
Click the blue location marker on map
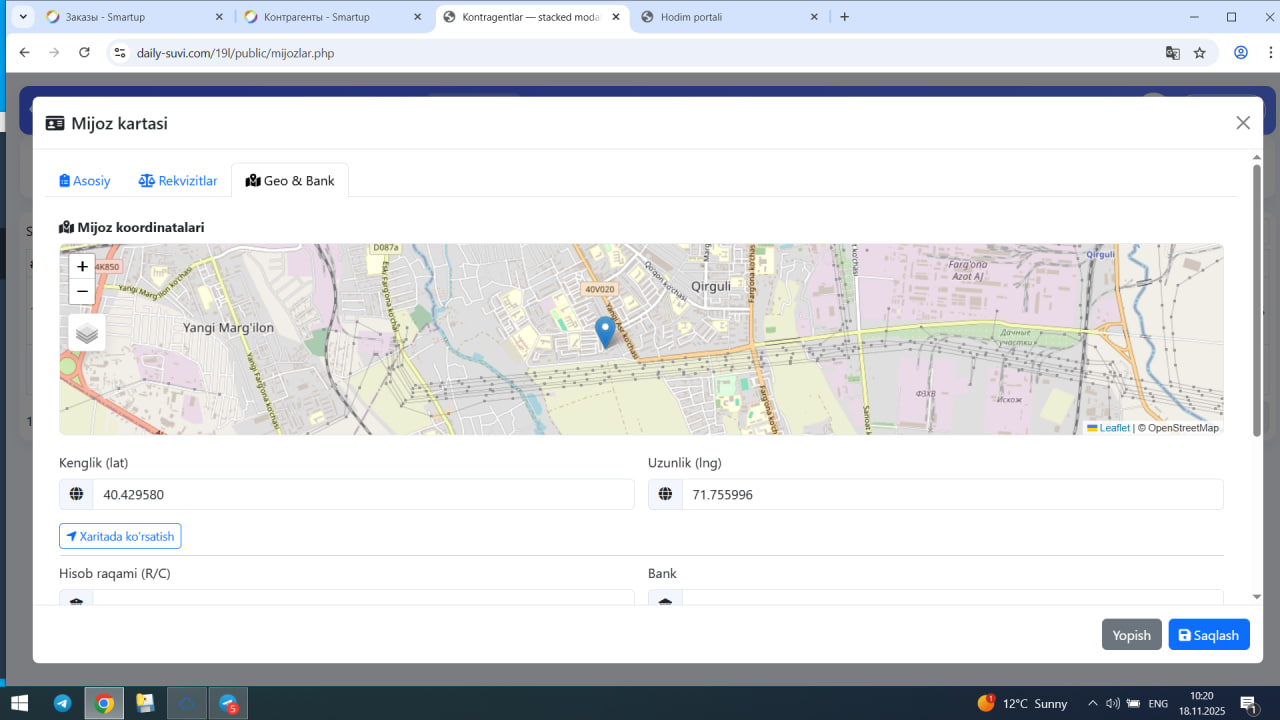(x=605, y=331)
